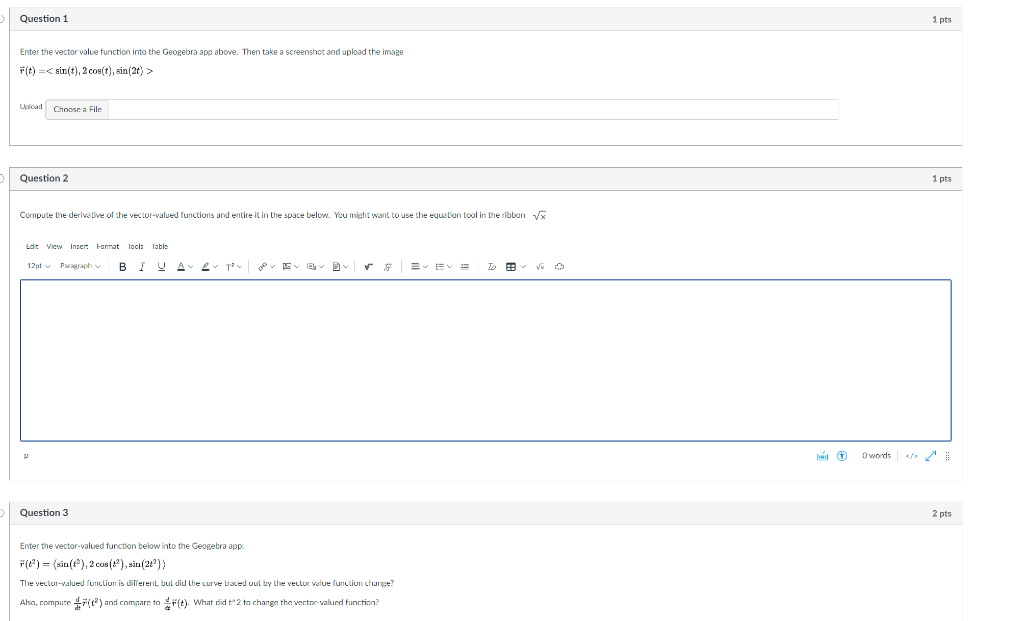Click the Choose a File button

(77, 109)
